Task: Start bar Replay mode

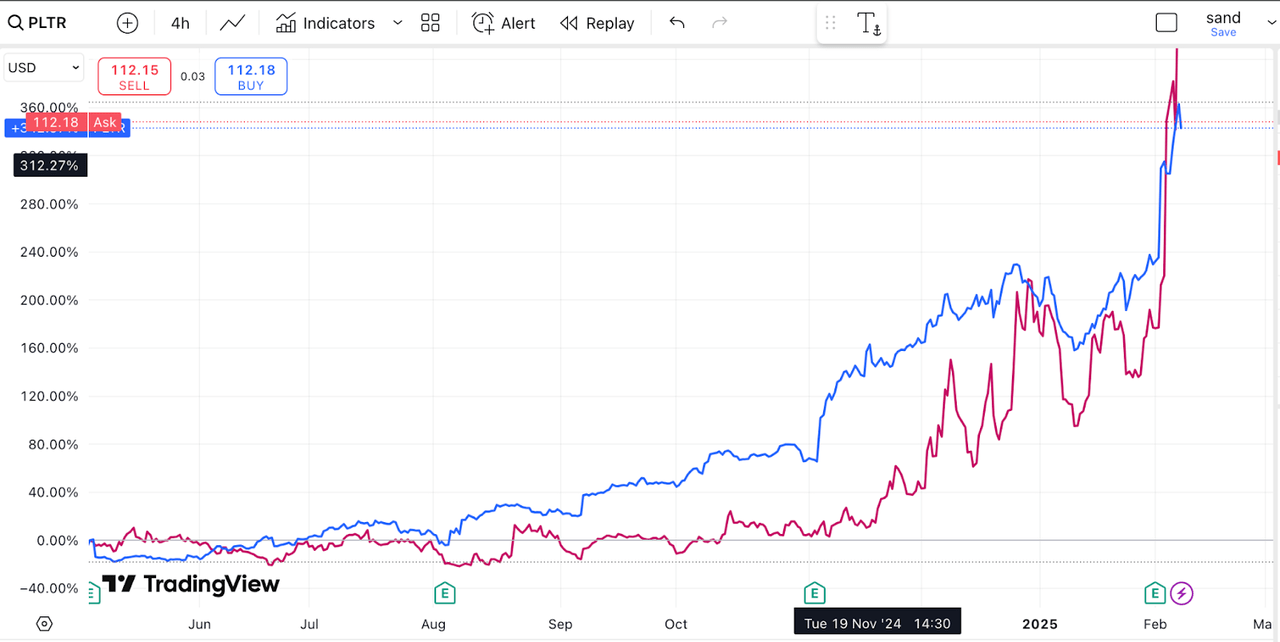Action: click(597, 22)
